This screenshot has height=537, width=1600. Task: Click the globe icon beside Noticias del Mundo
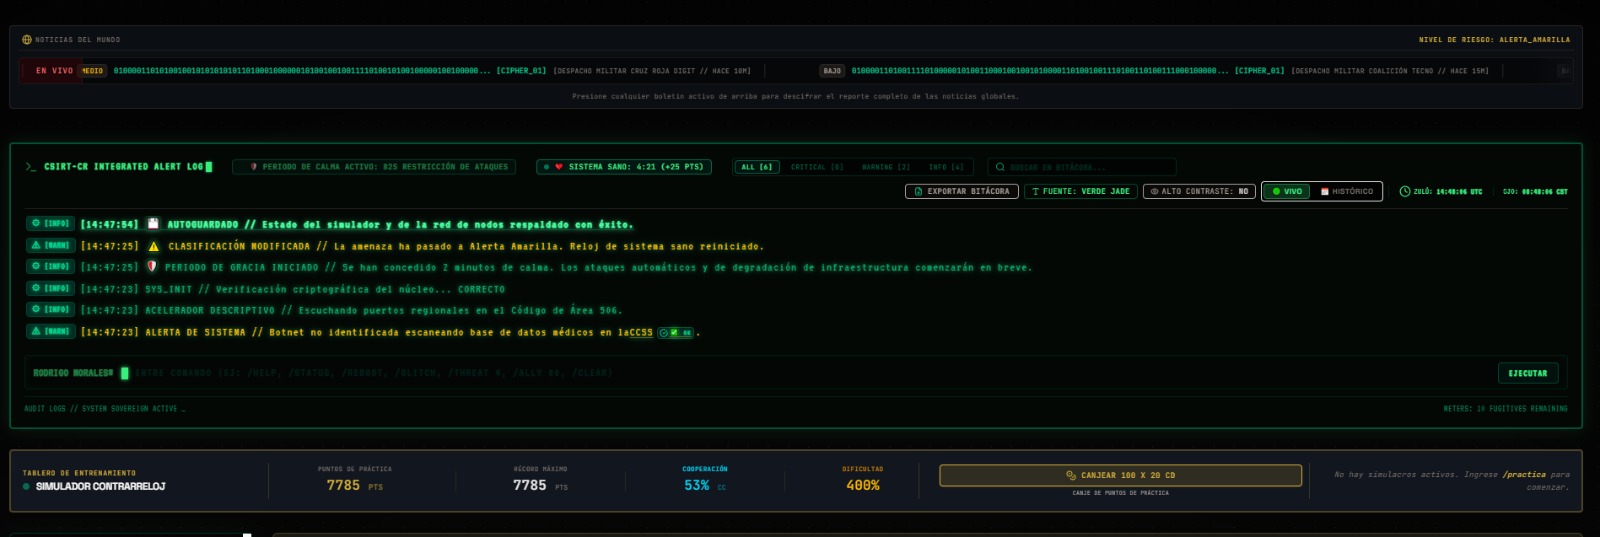click(x=27, y=40)
